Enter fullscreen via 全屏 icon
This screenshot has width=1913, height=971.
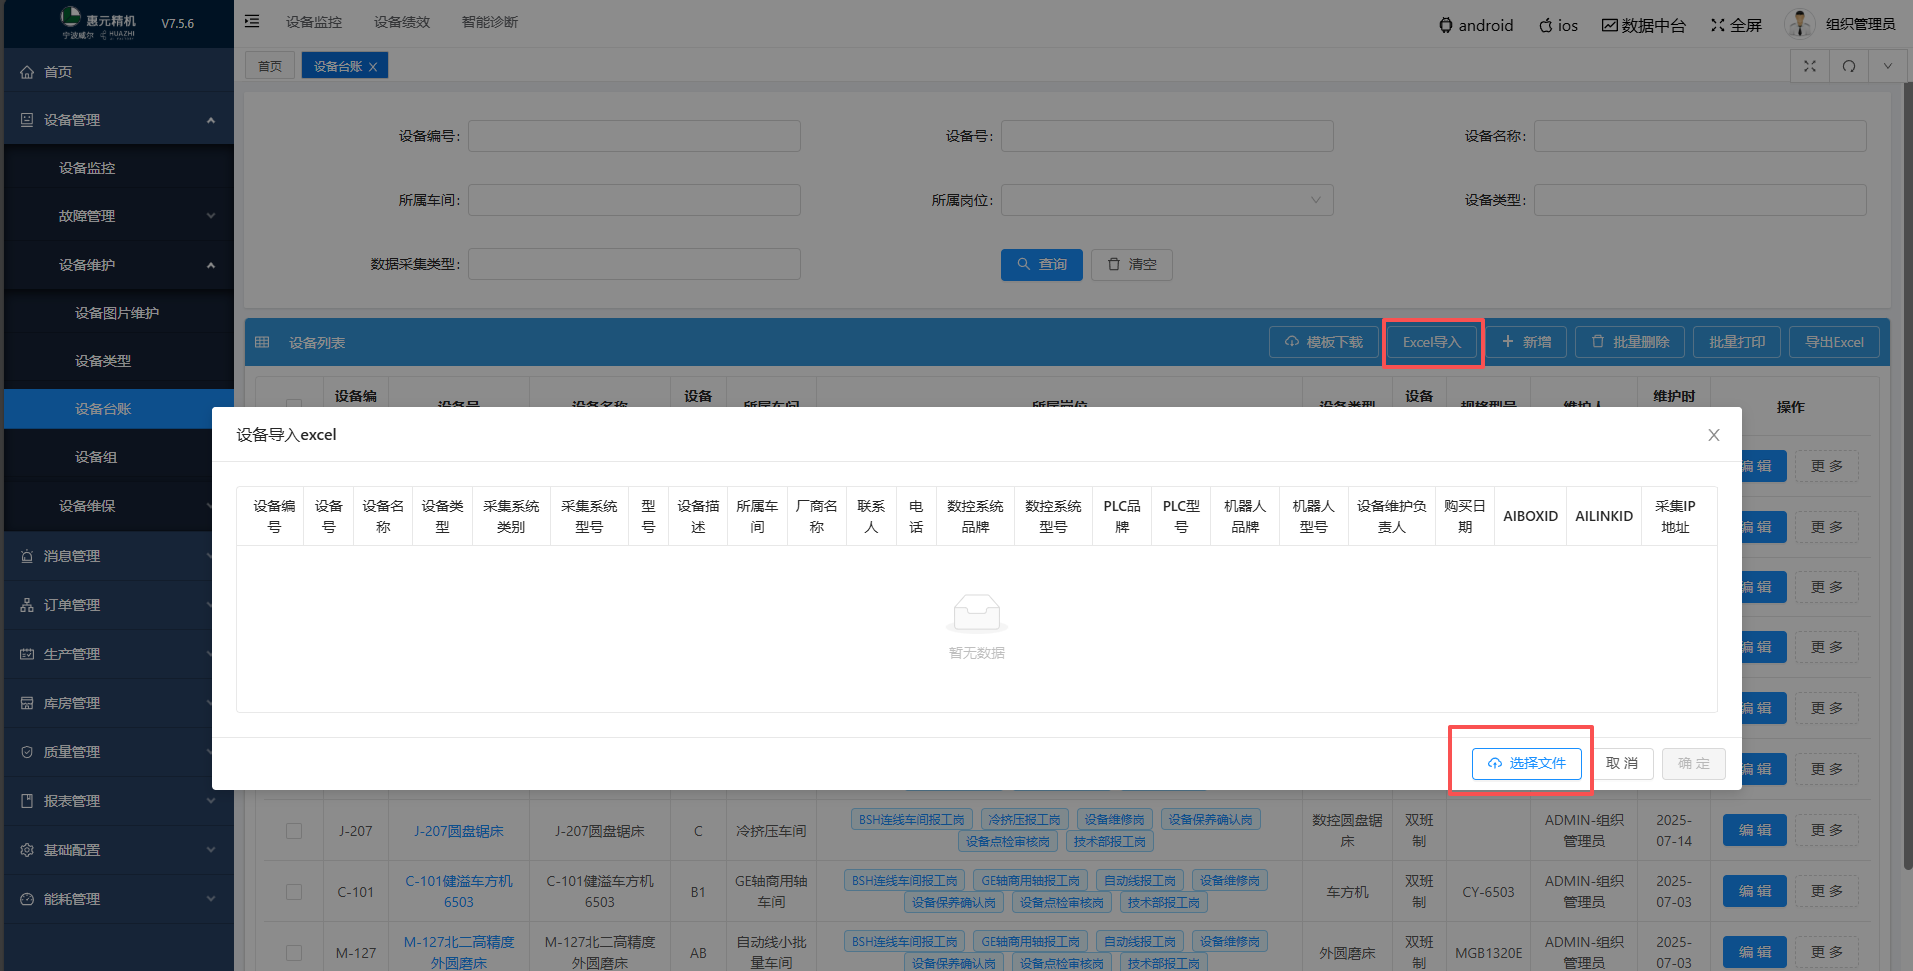(1718, 25)
